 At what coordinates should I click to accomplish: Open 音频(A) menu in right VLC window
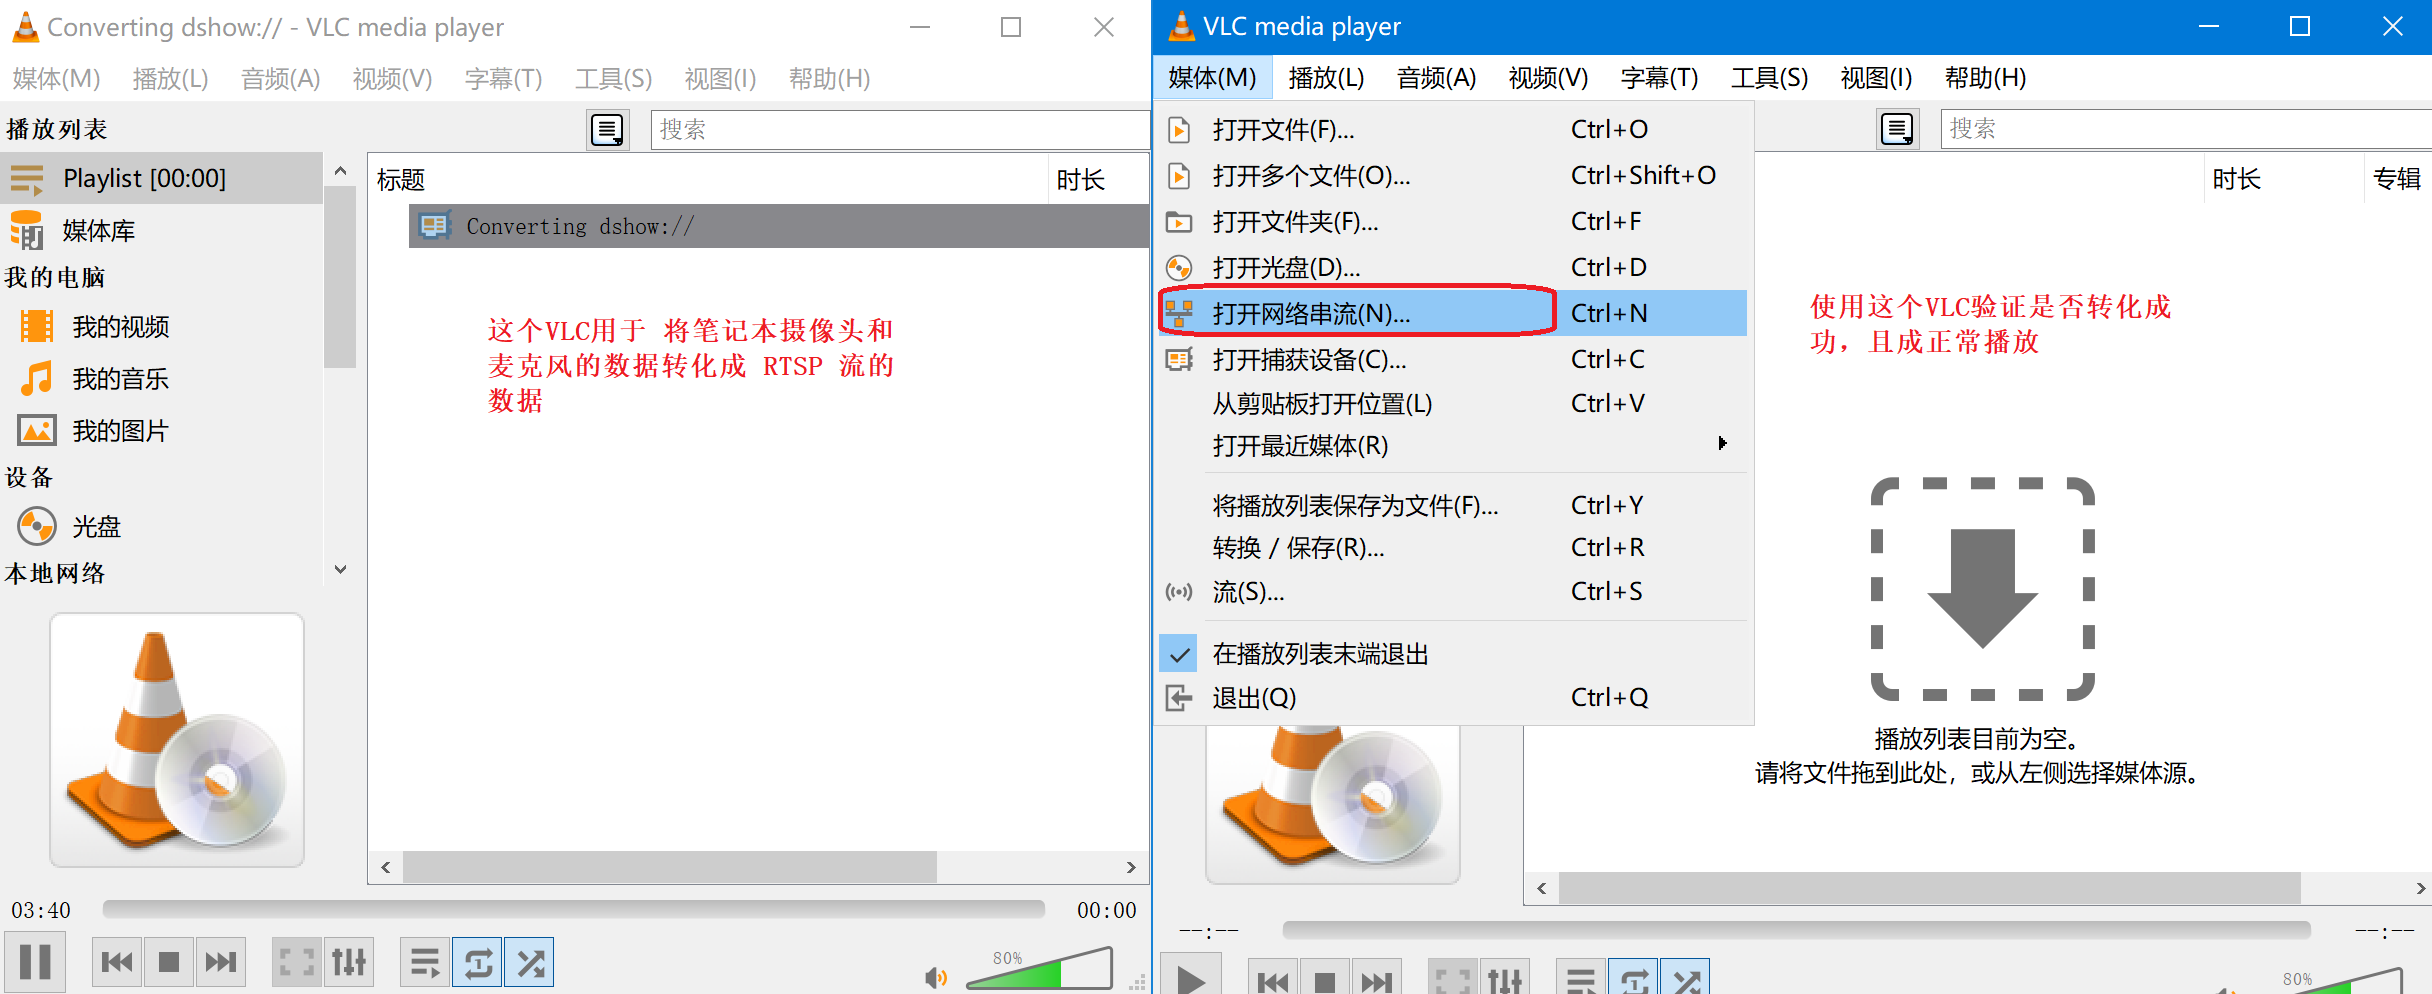point(1436,77)
